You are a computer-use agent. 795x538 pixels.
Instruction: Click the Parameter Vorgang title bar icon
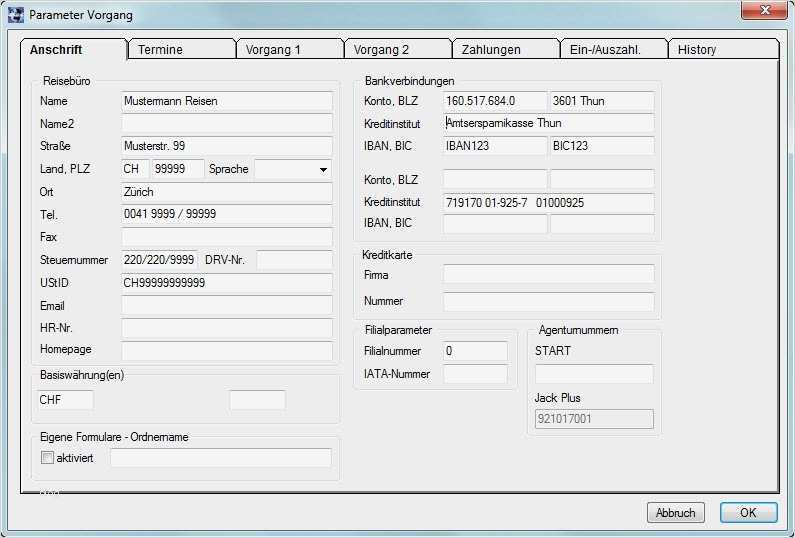point(16,15)
